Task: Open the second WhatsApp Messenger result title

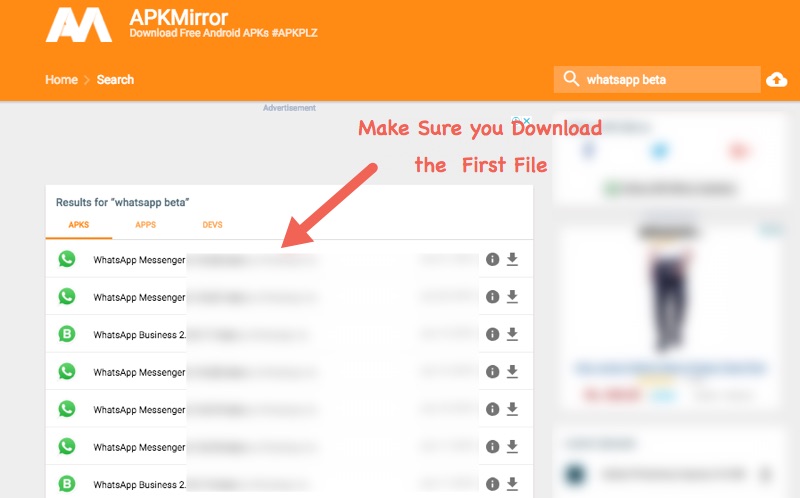Action: click(139, 297)
